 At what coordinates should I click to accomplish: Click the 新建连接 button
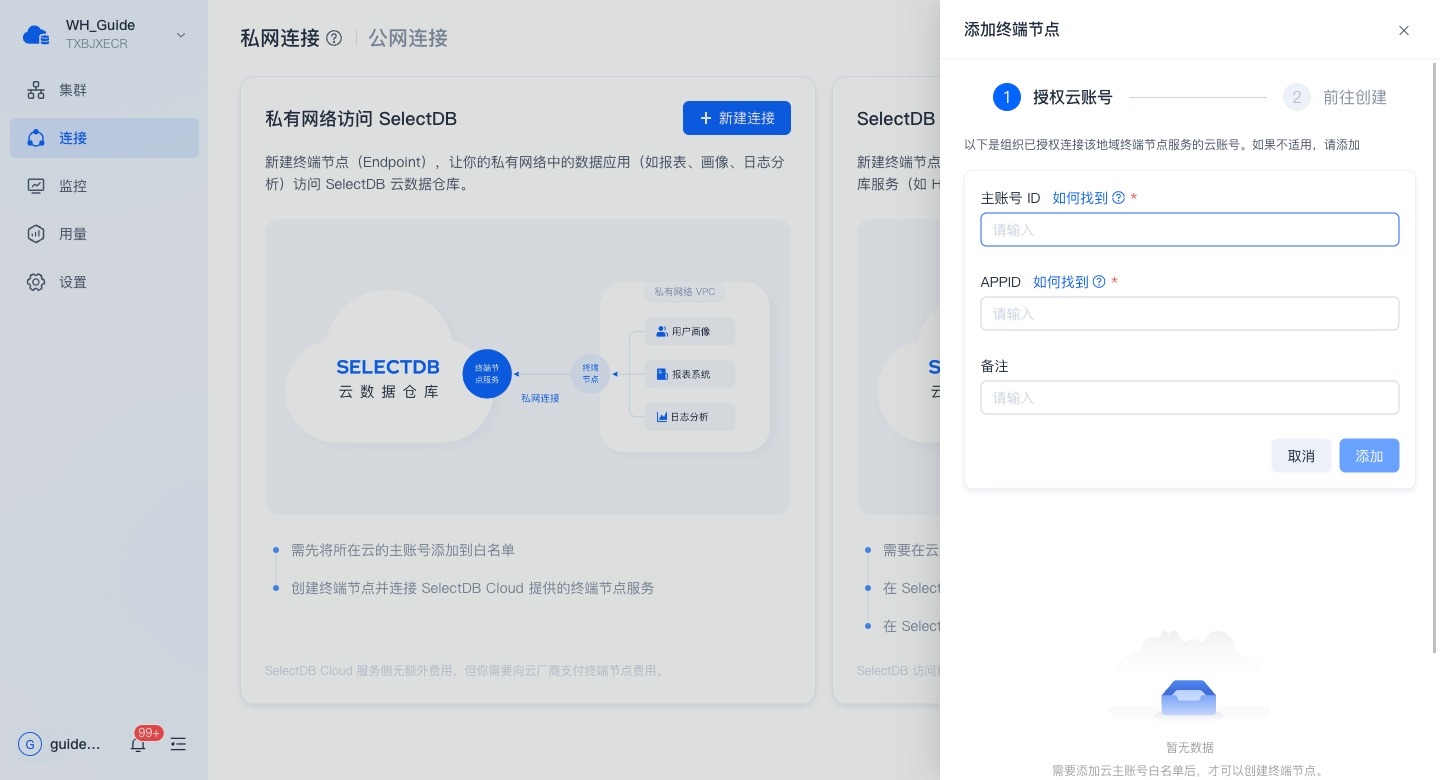coord(737,118)
